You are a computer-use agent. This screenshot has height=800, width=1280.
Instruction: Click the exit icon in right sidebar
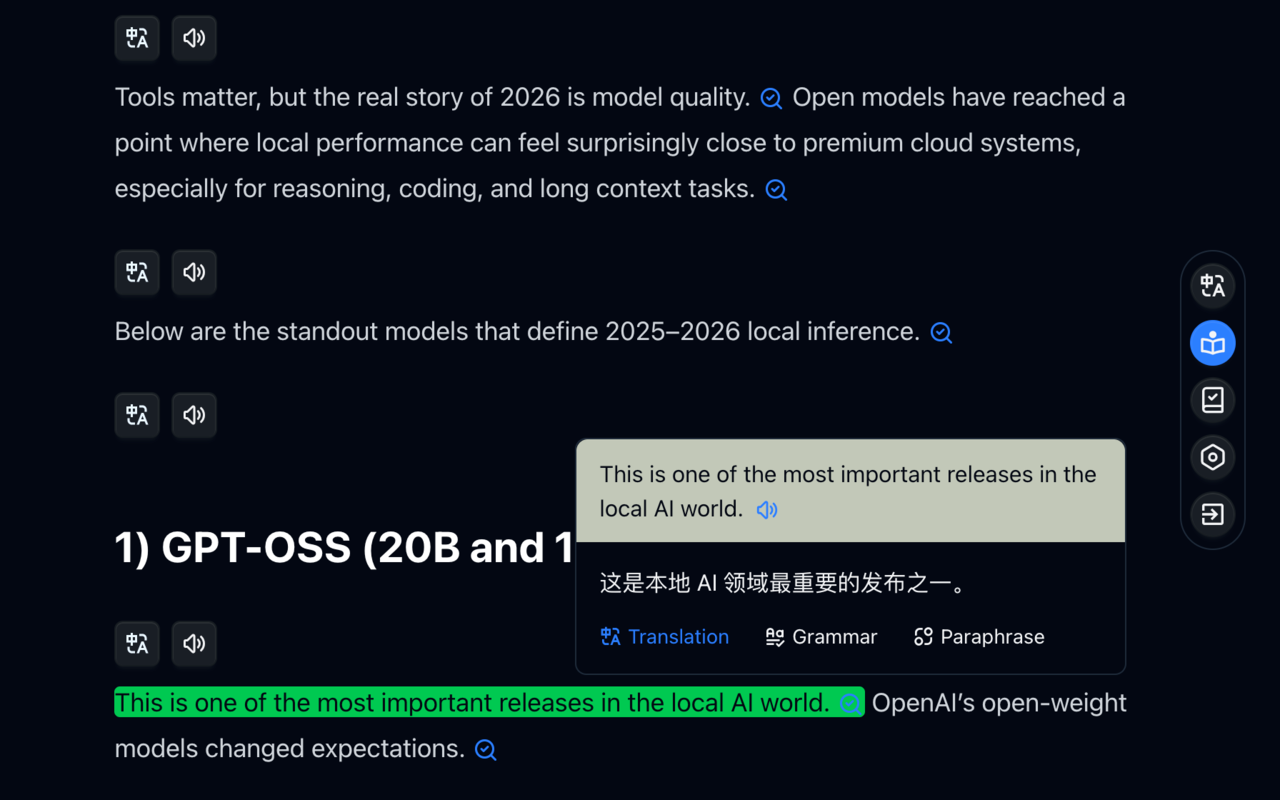coord(1212,514)
